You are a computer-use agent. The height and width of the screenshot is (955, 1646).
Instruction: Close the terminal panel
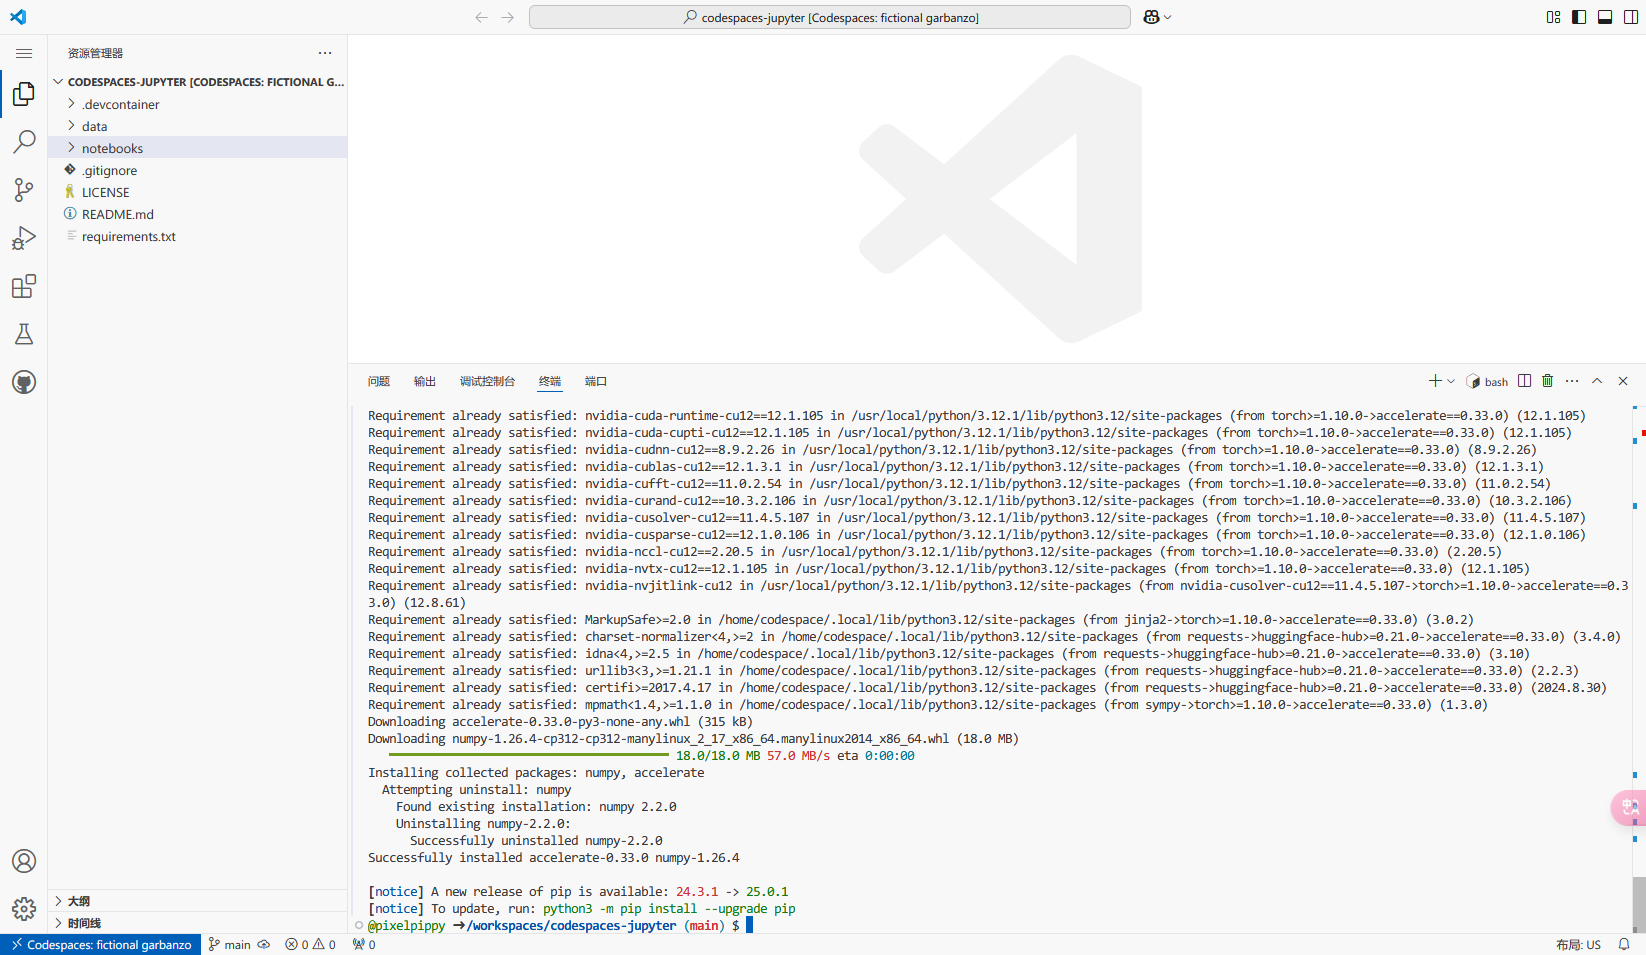click(x=1623, y=381)
